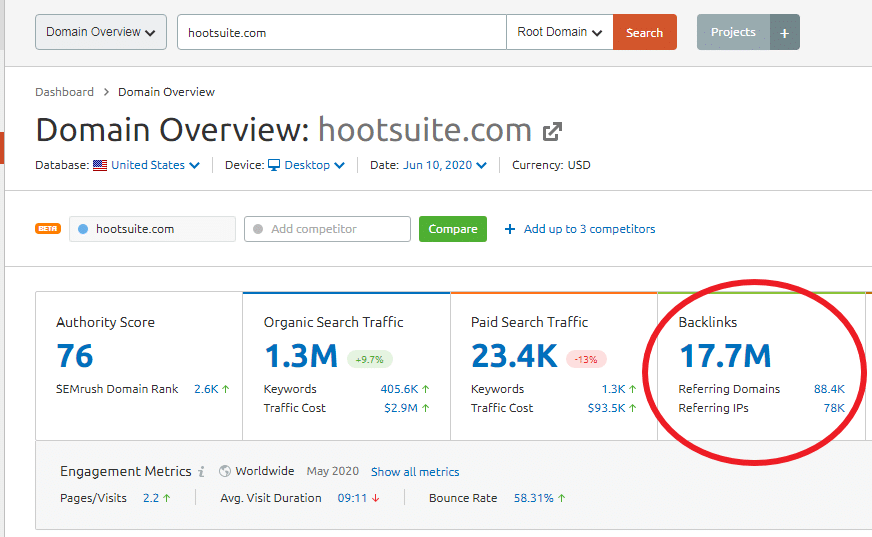The height and width of the screenshot is (537, 872).
Task: Click the Worldwide globe icon
Action: pyautogui.click(x=225, y=471)
